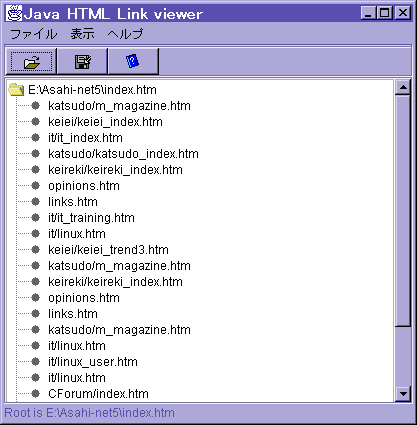The width and height of the screenshot is (417, 425).
Task: Open the ファイル menu
Action: pyautogui.click(x=34, y=34)
